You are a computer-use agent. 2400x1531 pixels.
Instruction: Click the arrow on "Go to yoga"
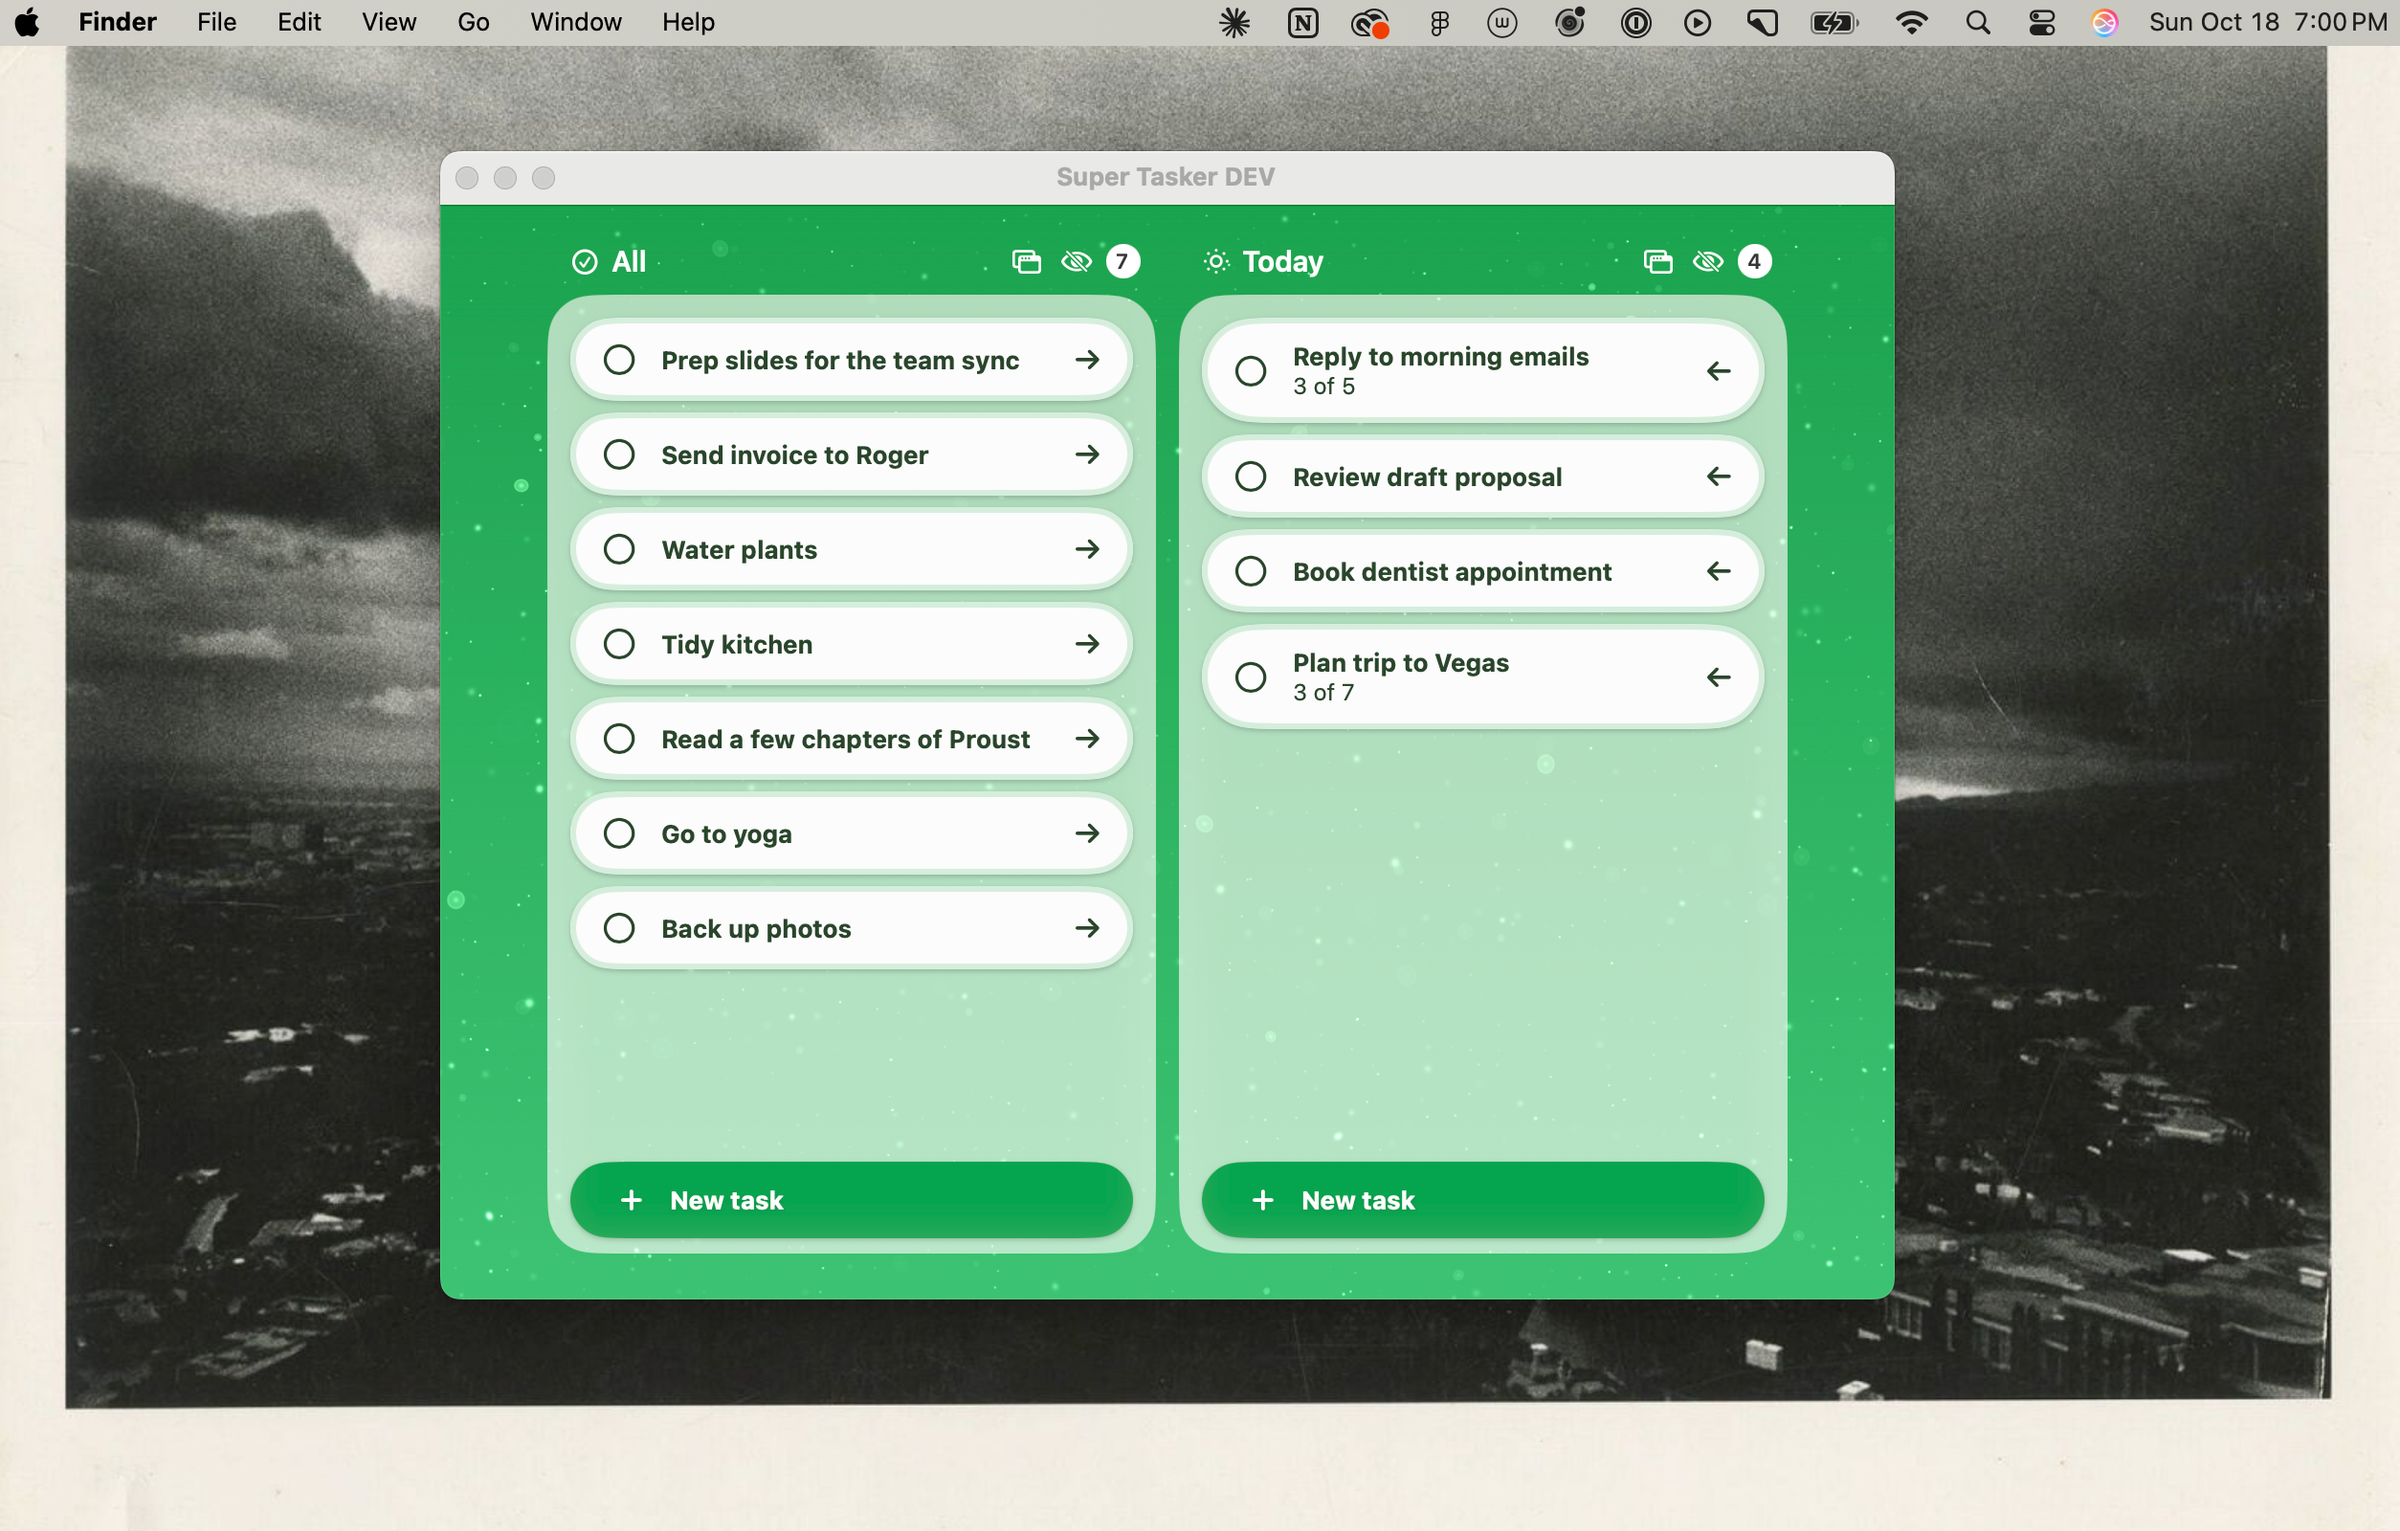(x=1087, y=833)
